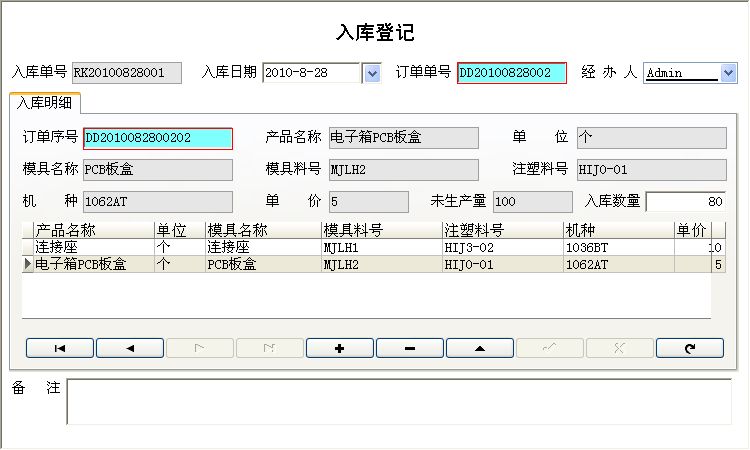Click the 订单单号 field DD20100828002

pyautogui.click(x=512, y=73)
